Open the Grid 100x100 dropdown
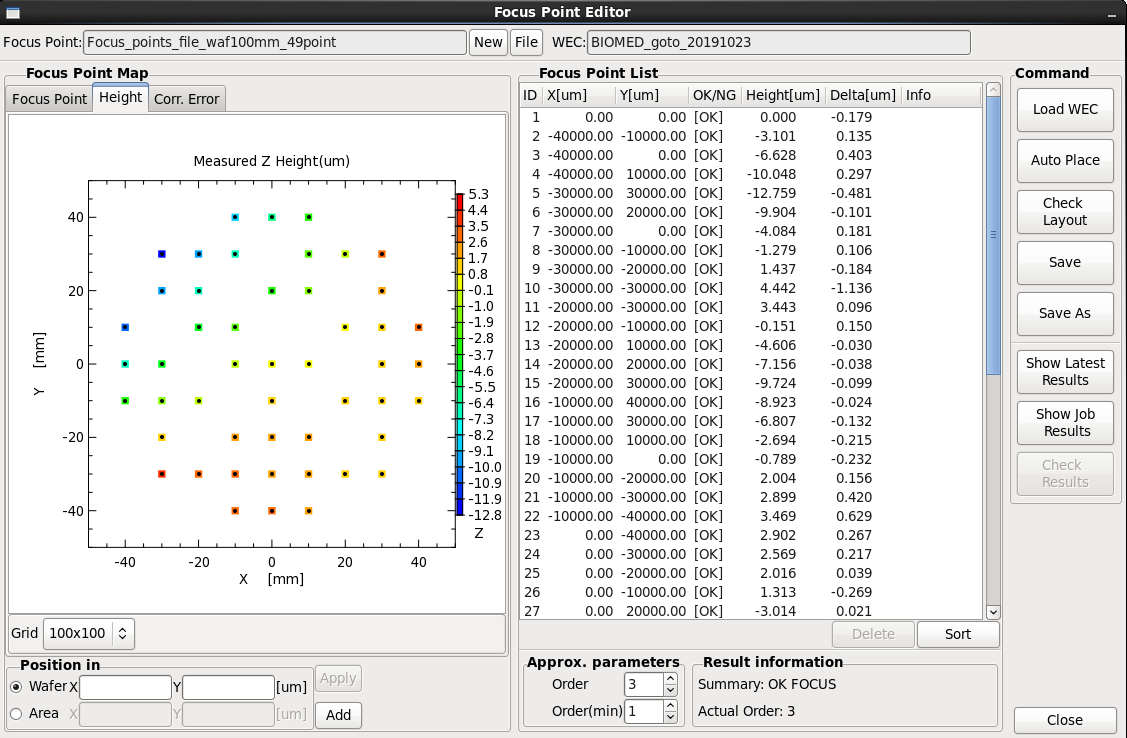The width and height of the screenshot is (1127, 738). tap(88, 634)
